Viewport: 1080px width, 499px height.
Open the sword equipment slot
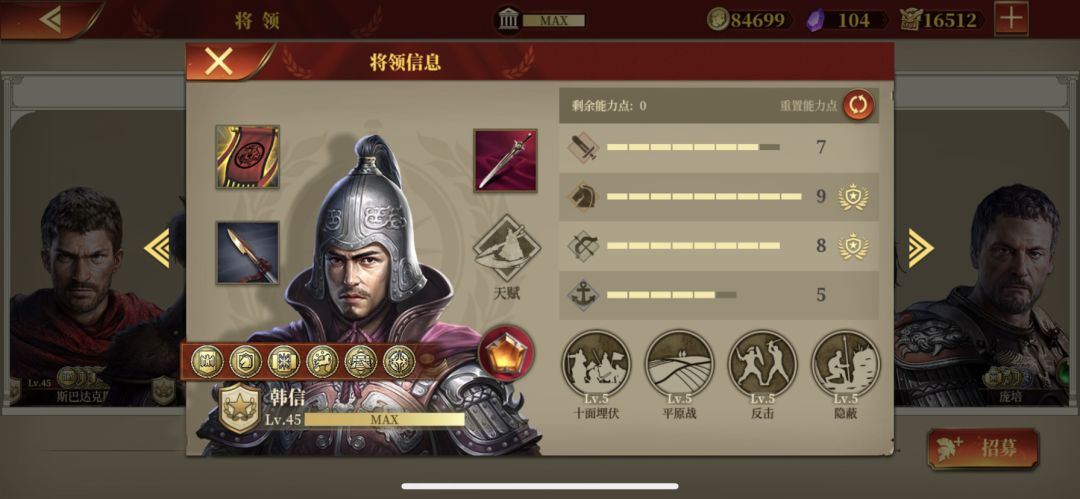[505, 160]
